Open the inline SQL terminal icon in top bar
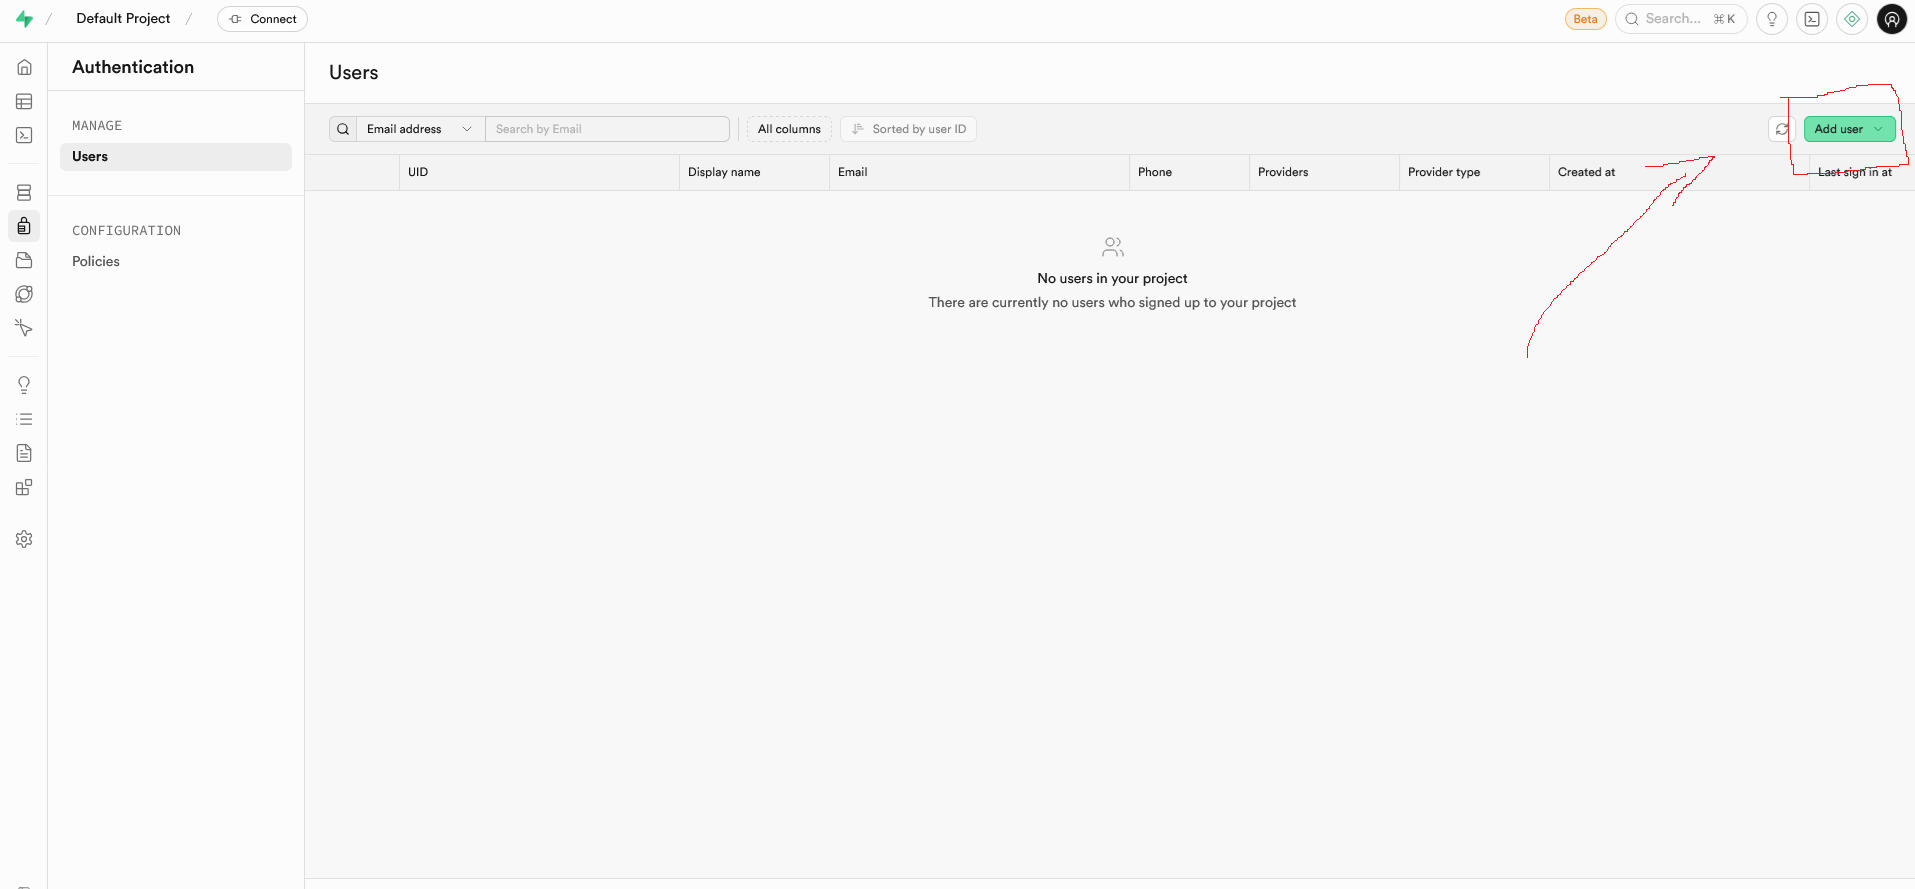 (x=1812, y=19)
